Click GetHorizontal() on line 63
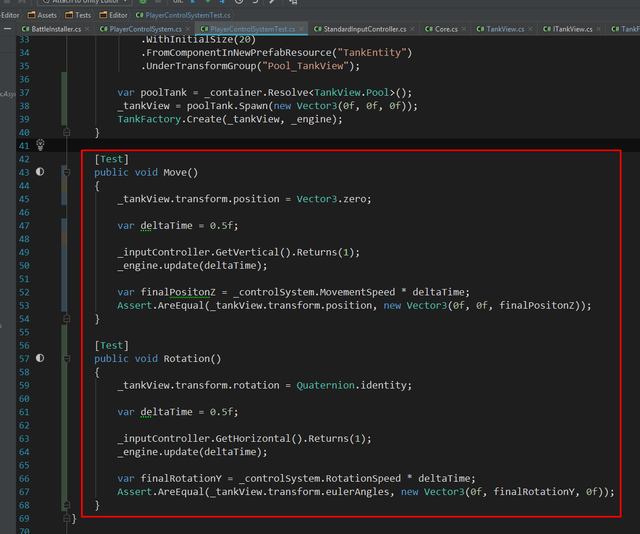 tap(259, 438)
